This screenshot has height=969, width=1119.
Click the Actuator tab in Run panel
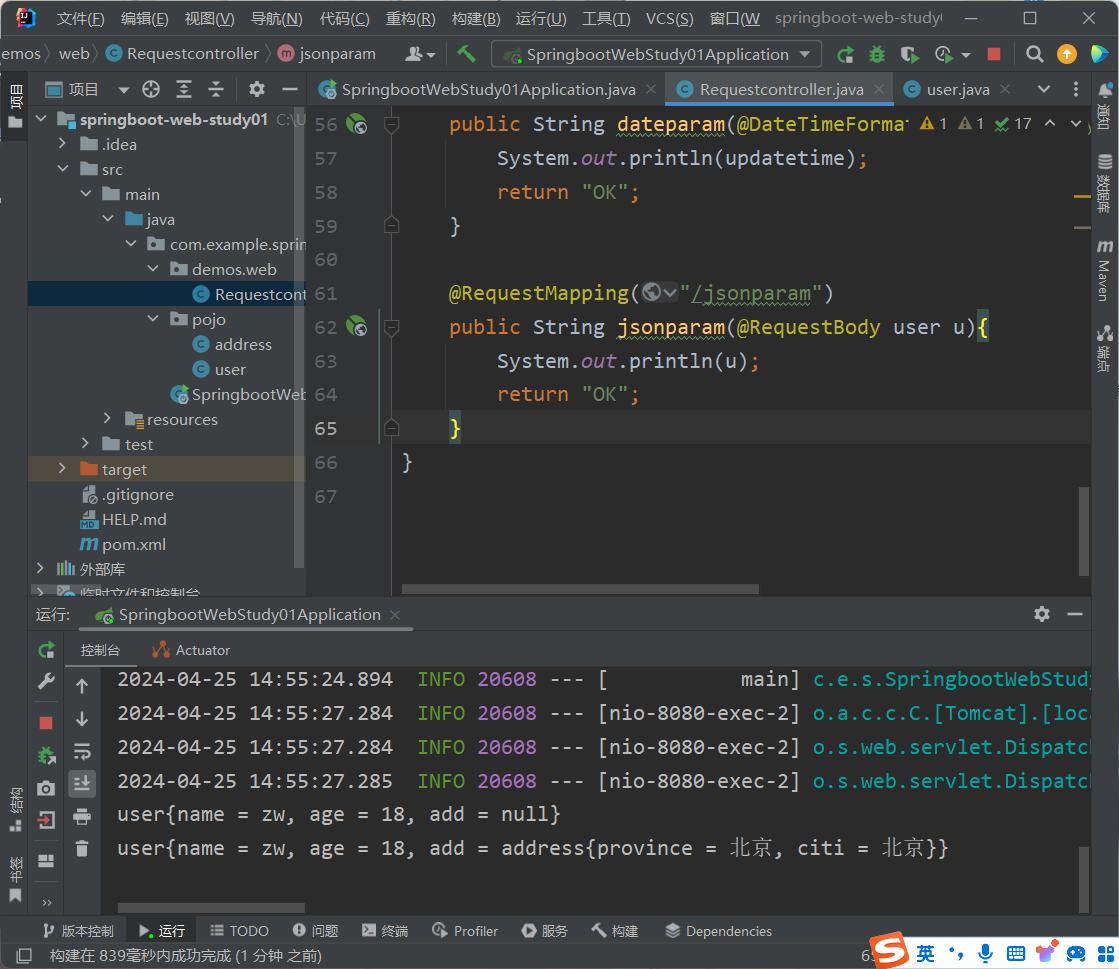(191, 650)
